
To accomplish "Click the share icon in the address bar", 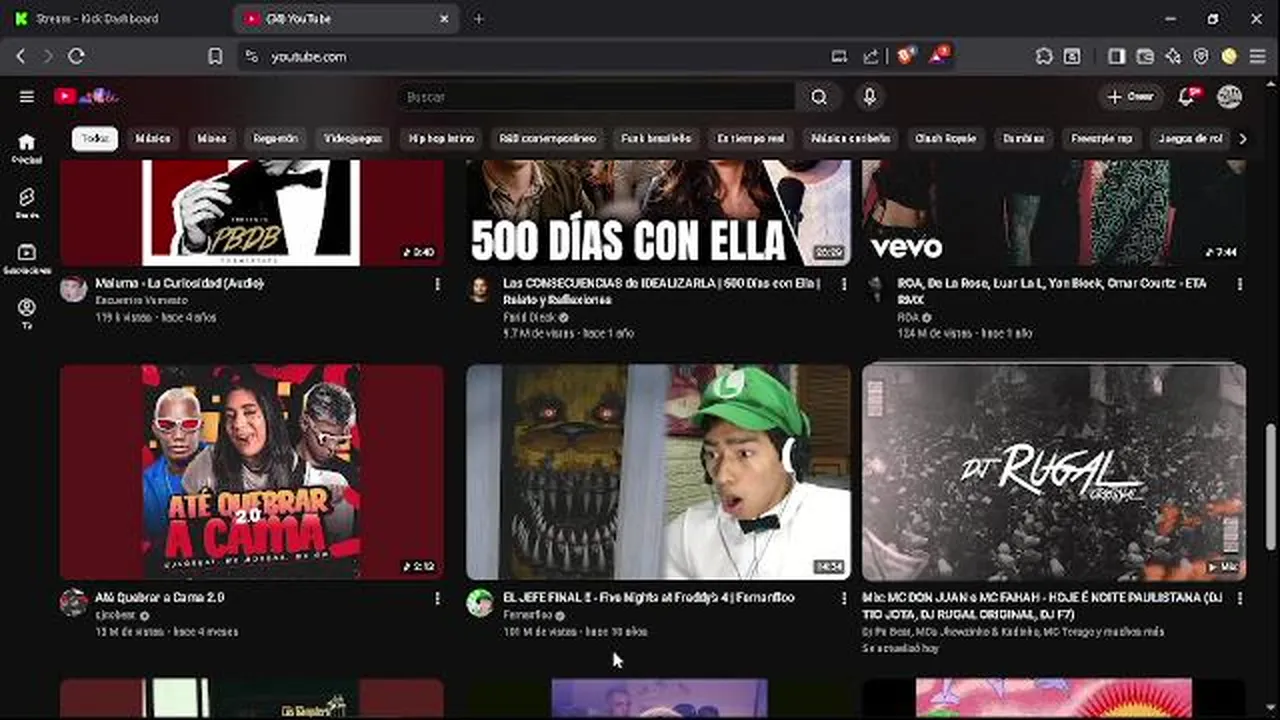I will [871, 57].
